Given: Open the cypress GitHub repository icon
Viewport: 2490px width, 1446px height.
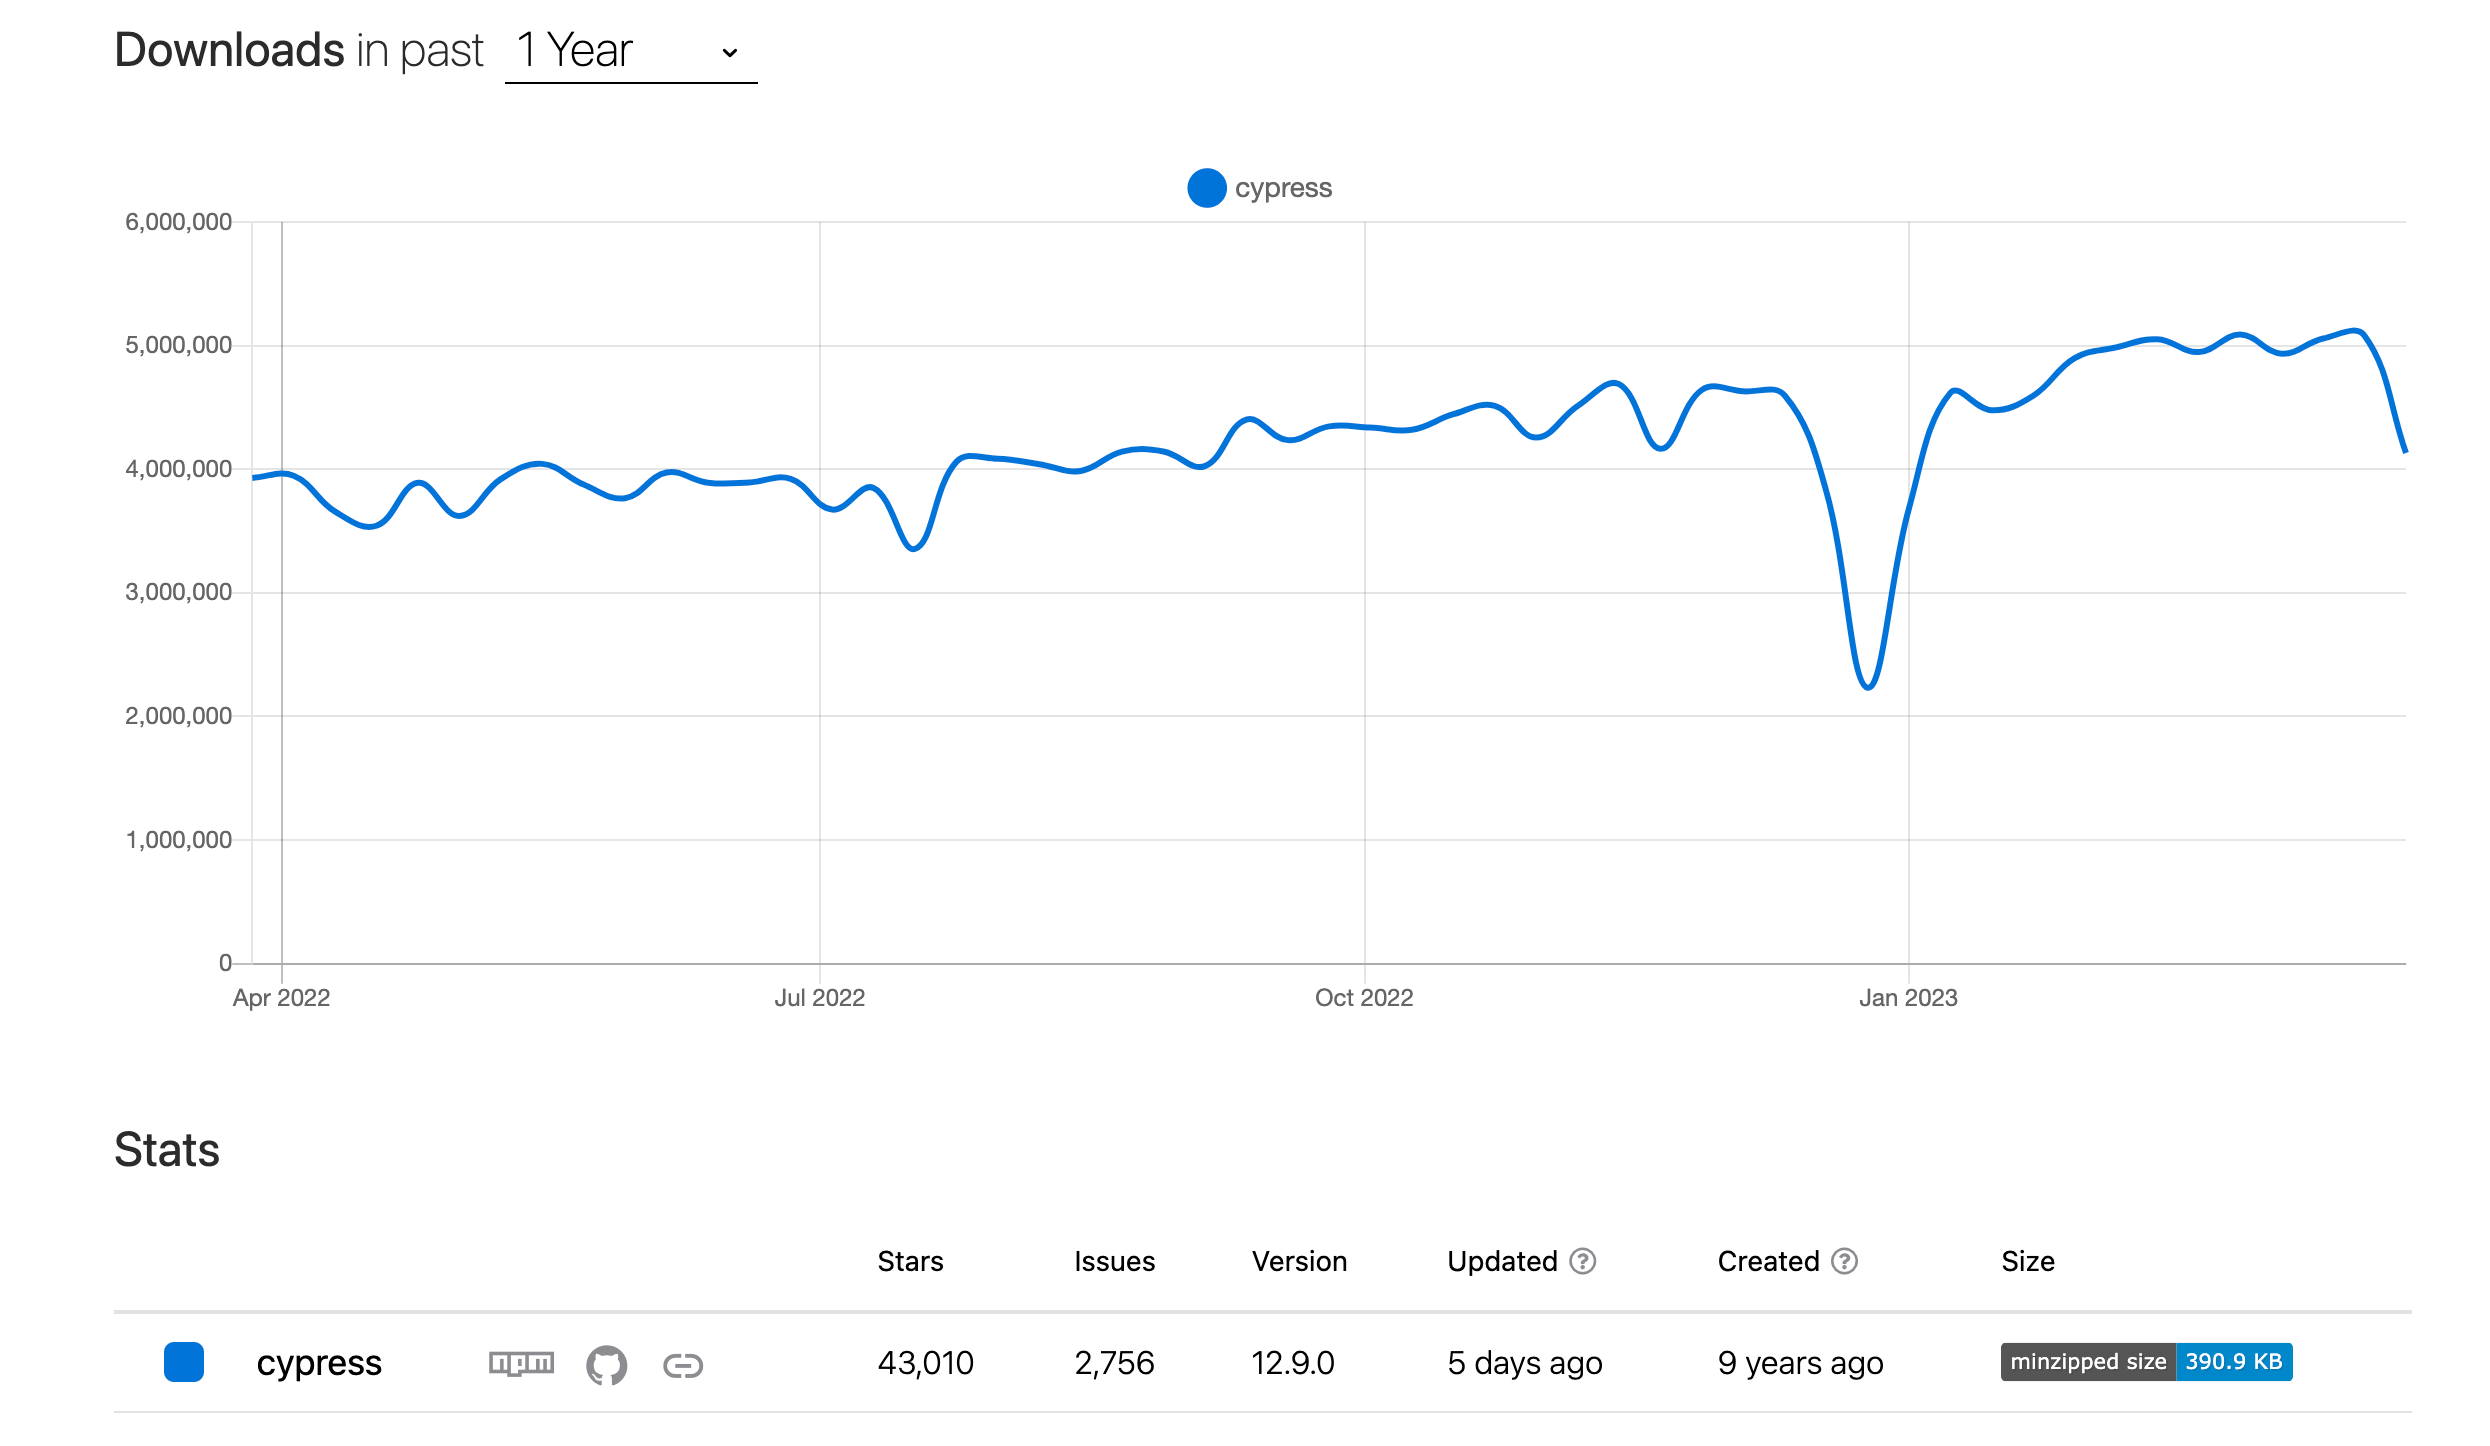Looking at the screenshot, I should (x=606, y=1364).
